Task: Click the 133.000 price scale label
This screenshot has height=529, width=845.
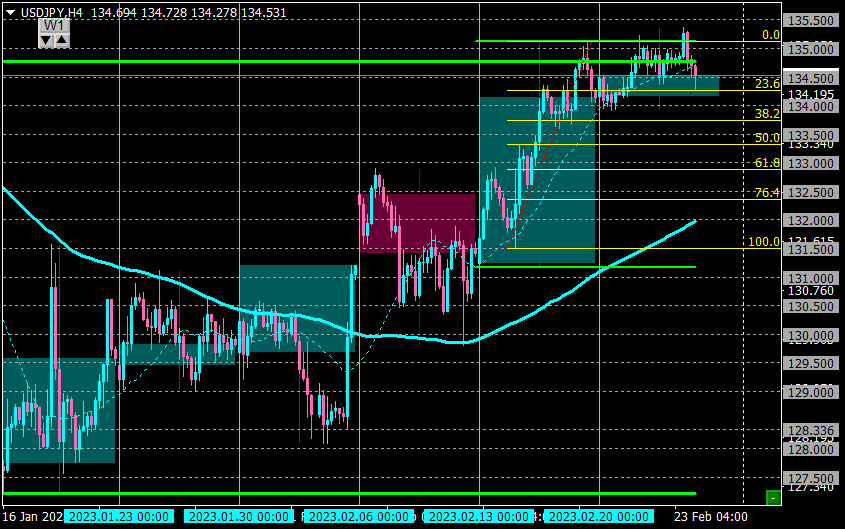Action: 811,164
